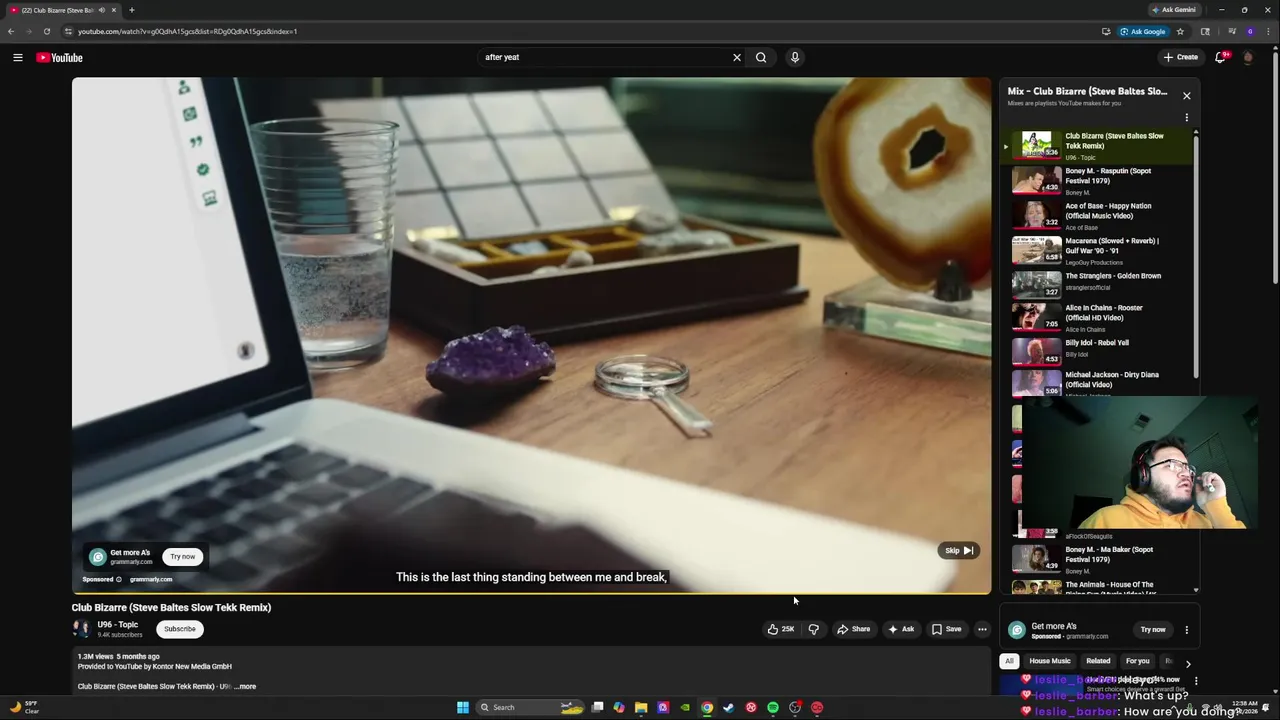Open Mix playlist options menu
1280x720 pixels.
(1187, 117)
